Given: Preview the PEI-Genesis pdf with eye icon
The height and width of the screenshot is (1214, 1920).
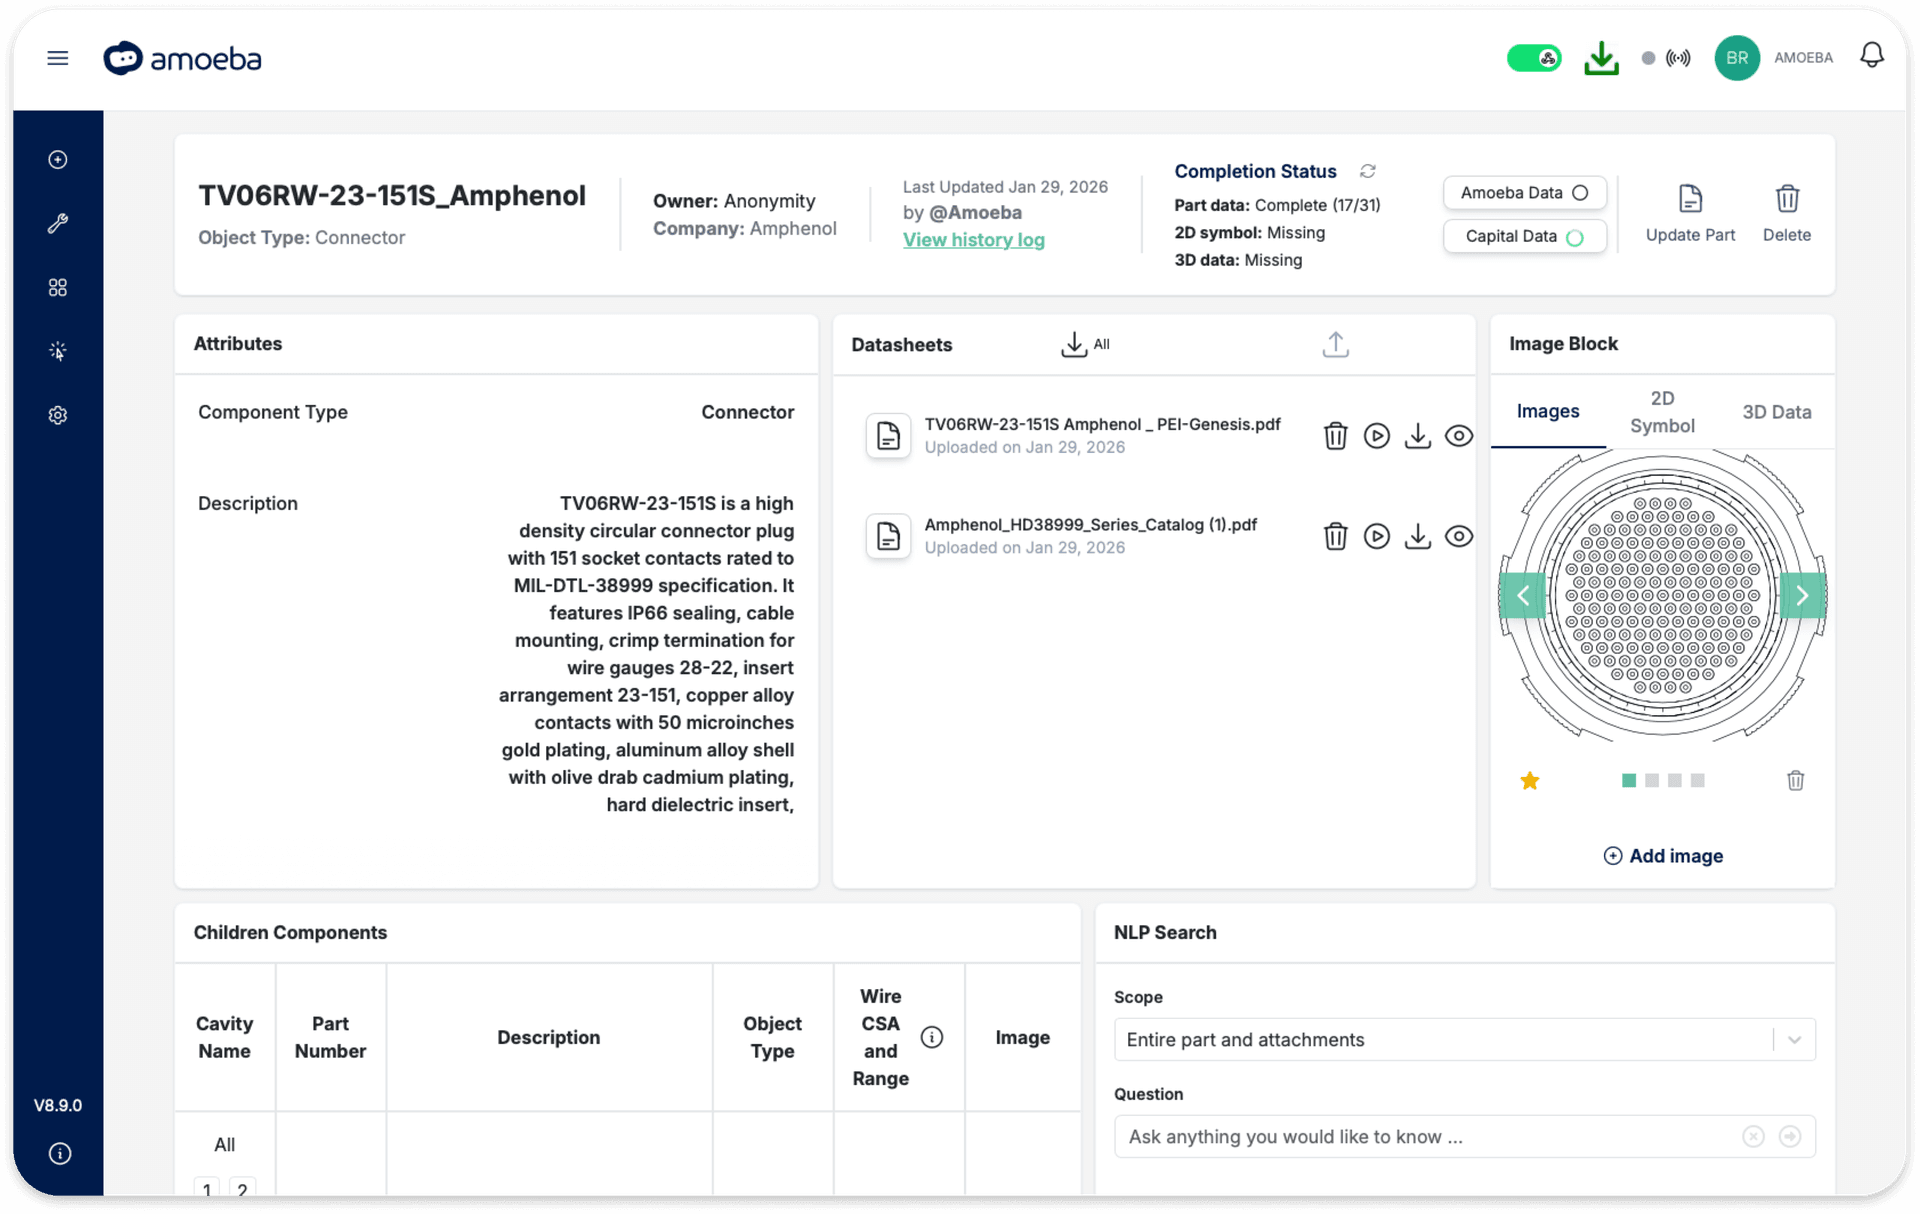Looking at the screenshot, I should point(1458,436).
